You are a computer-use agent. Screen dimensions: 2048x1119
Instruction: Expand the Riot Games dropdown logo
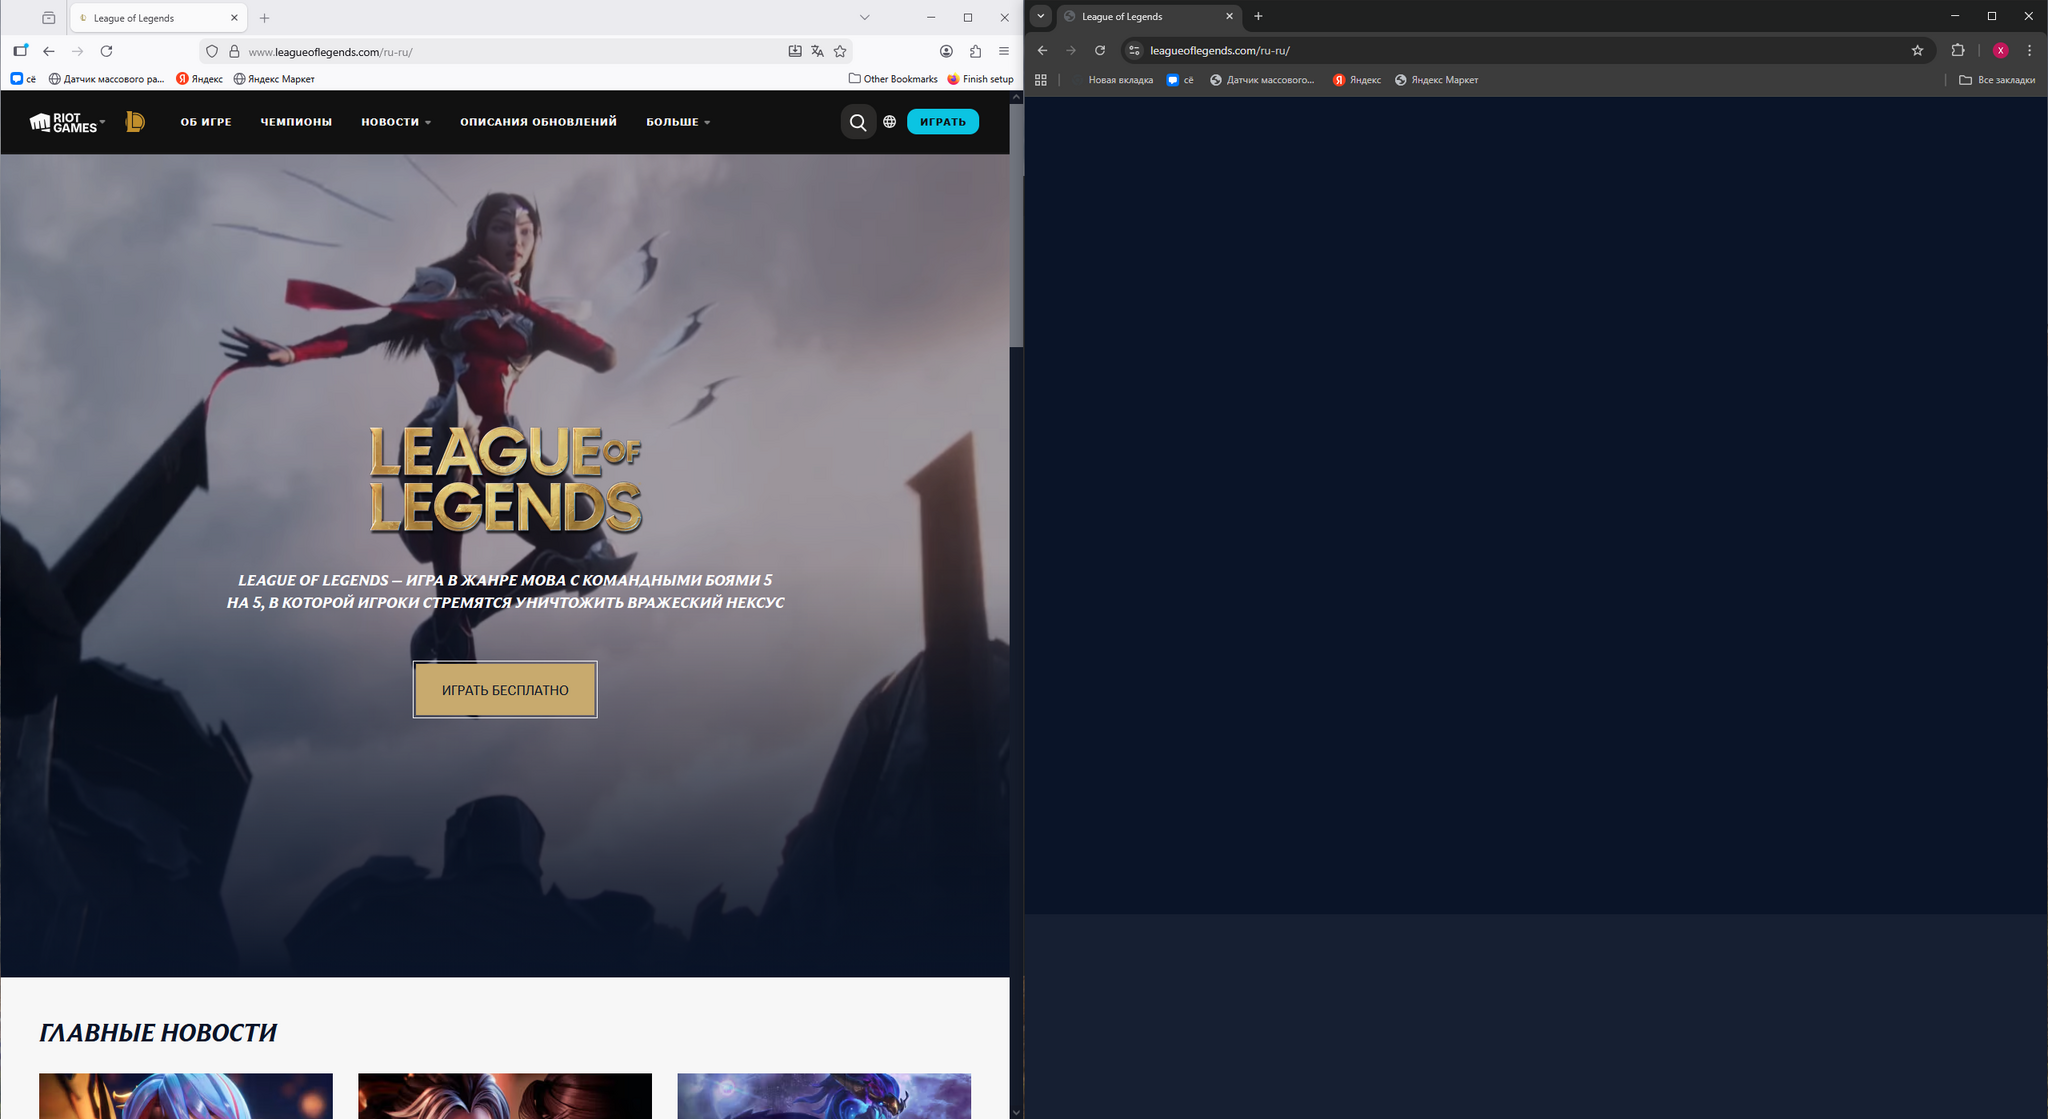point(67,122)
